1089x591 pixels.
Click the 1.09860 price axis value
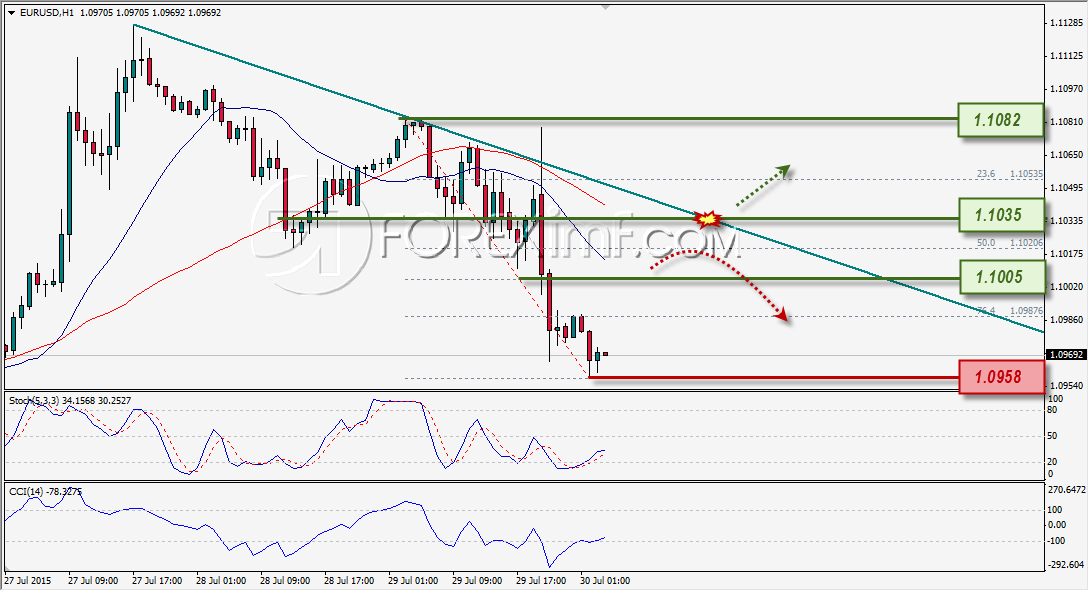click(1066, 319)
